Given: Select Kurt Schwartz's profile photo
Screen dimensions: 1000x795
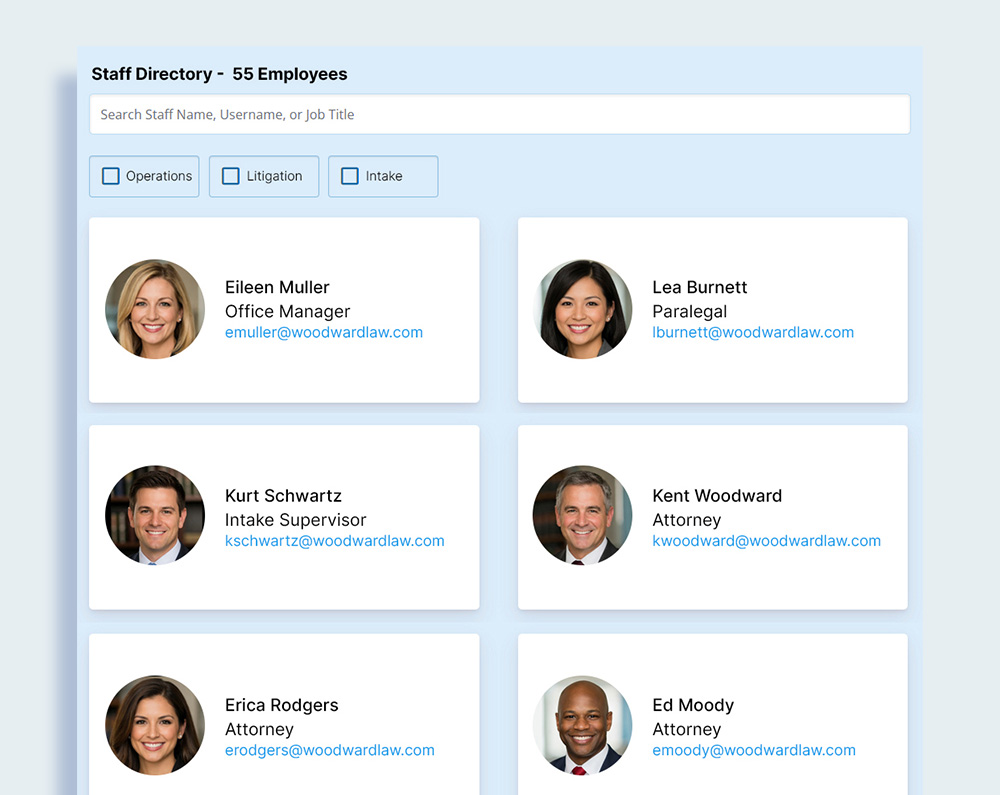Looking at the screenshot, I should coord(155,515).
